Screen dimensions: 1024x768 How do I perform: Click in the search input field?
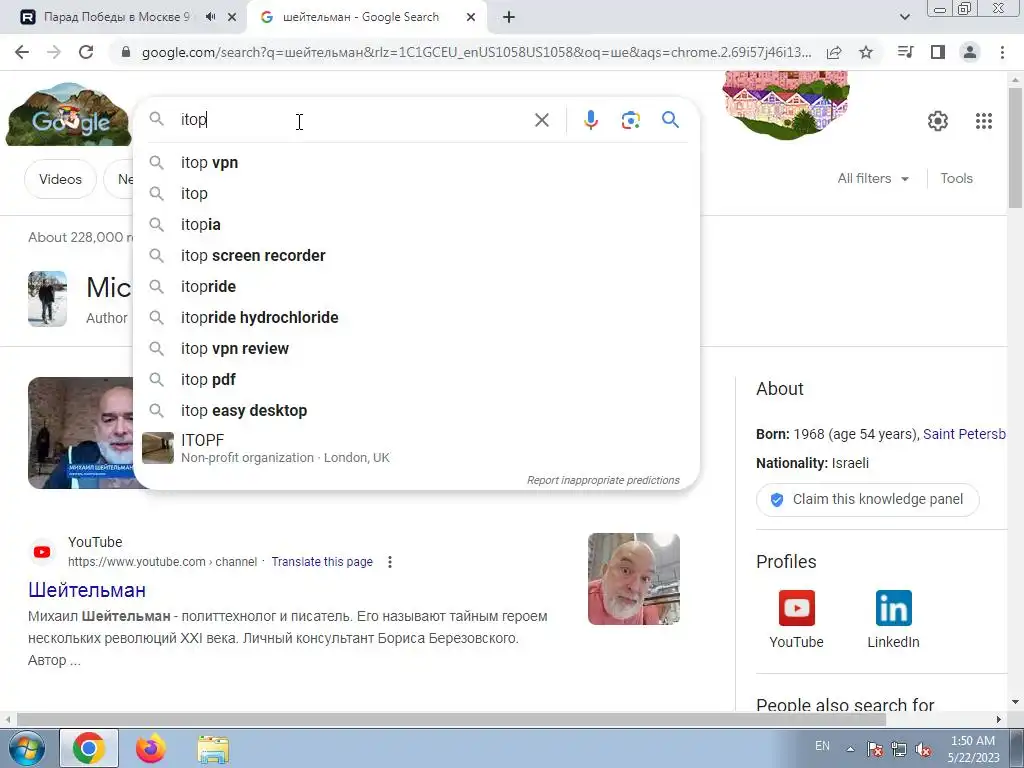[x=353, y=120]
